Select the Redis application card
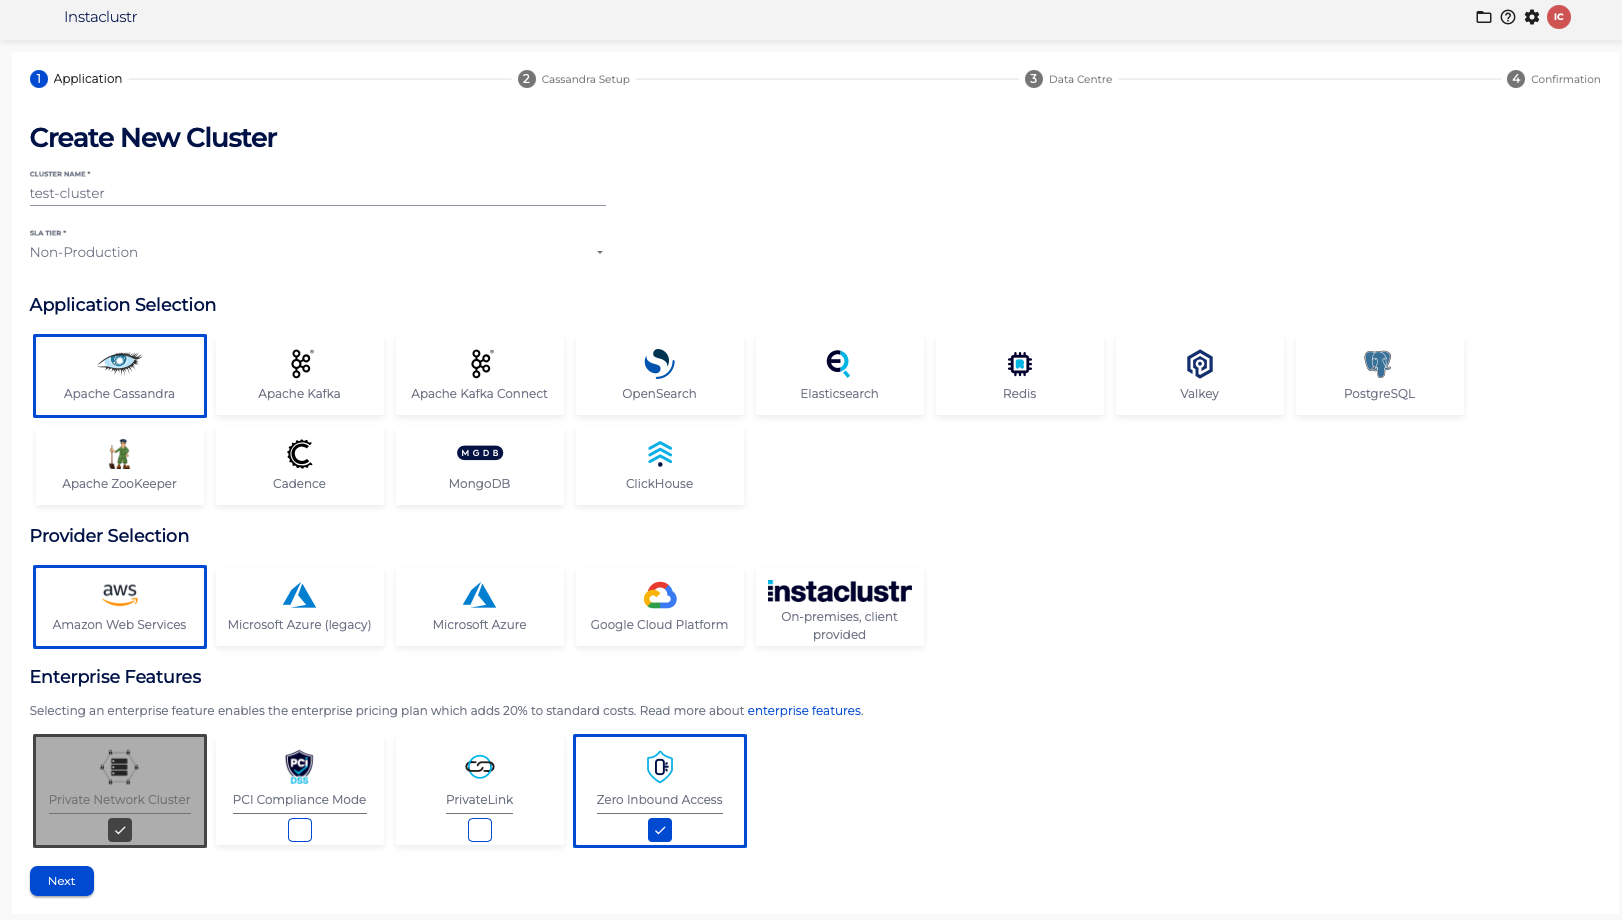Viewport: 1622px width, 920px height. 1020,376
